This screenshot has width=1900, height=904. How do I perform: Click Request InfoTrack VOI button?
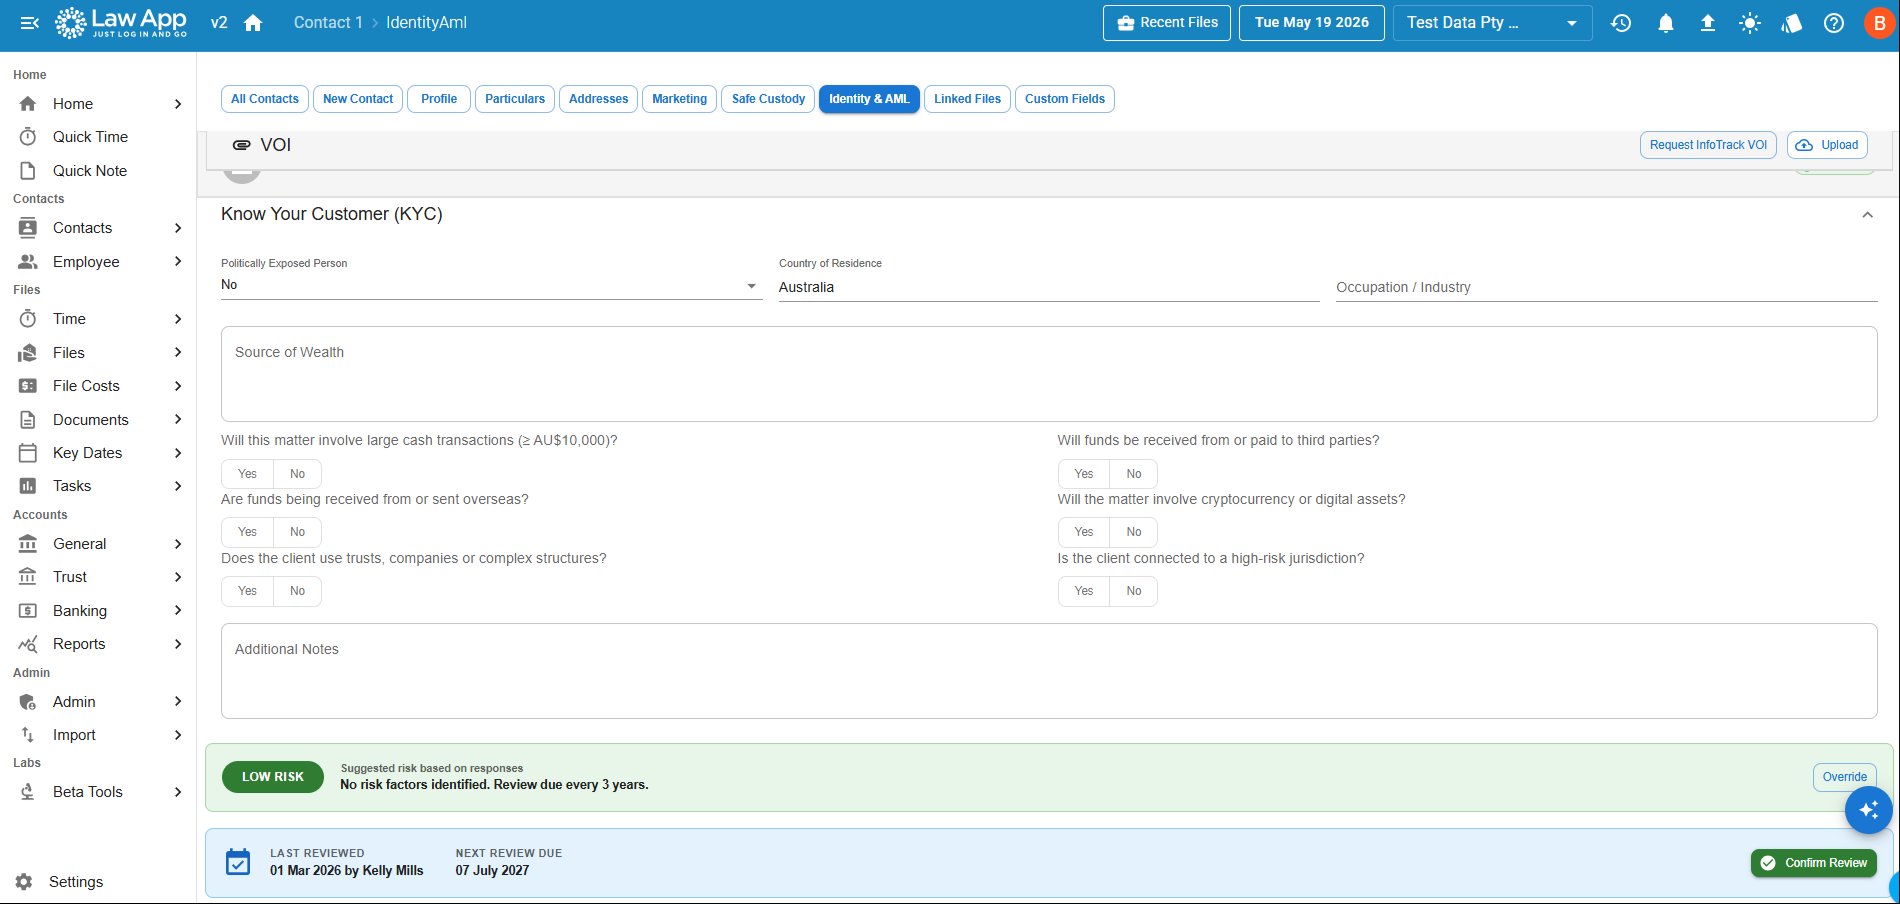1708,145
